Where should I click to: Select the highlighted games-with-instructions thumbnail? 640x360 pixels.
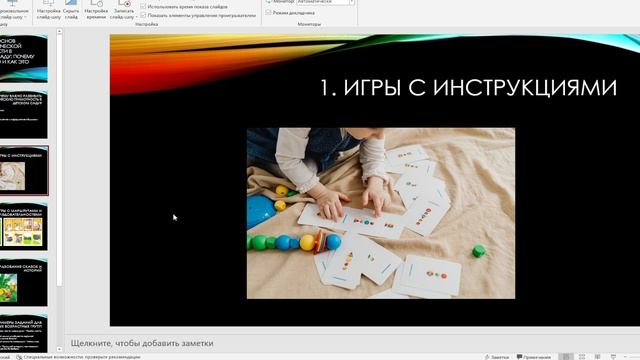click(x=24, y=170)
